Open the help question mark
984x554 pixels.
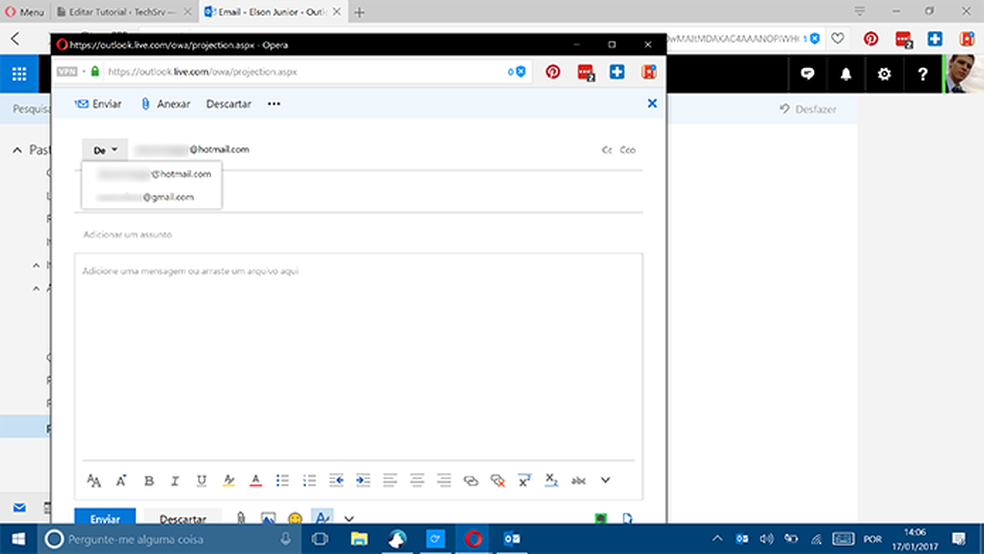922,74
